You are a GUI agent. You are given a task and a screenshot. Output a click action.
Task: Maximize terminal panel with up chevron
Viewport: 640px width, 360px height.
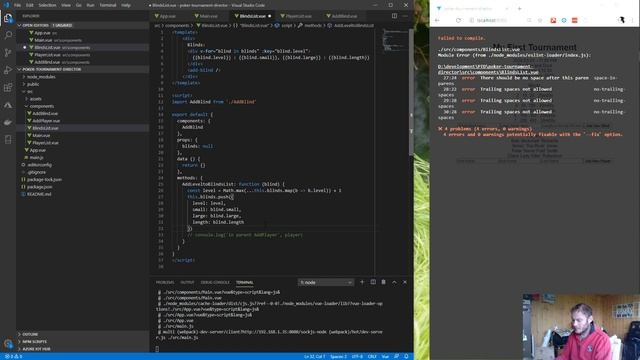pos(394,282)
